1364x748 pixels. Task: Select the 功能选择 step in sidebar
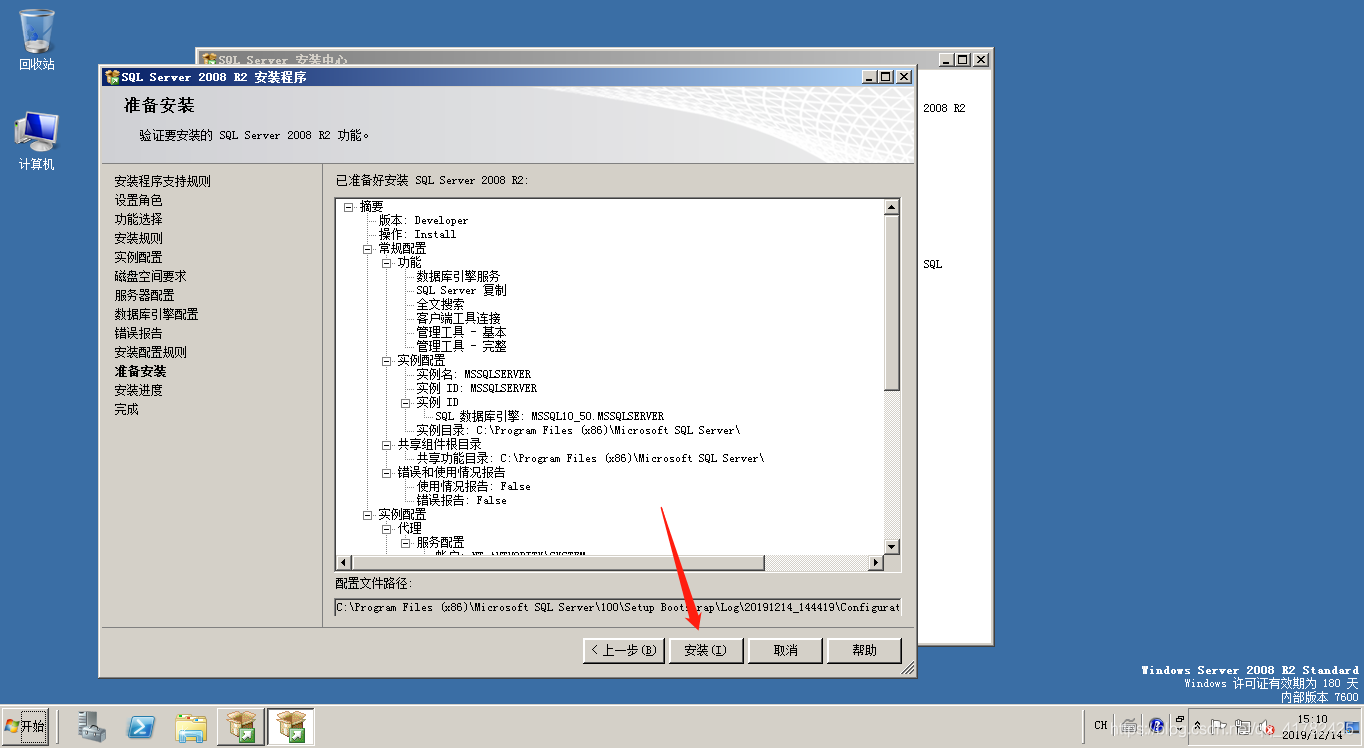click(138, 219)
